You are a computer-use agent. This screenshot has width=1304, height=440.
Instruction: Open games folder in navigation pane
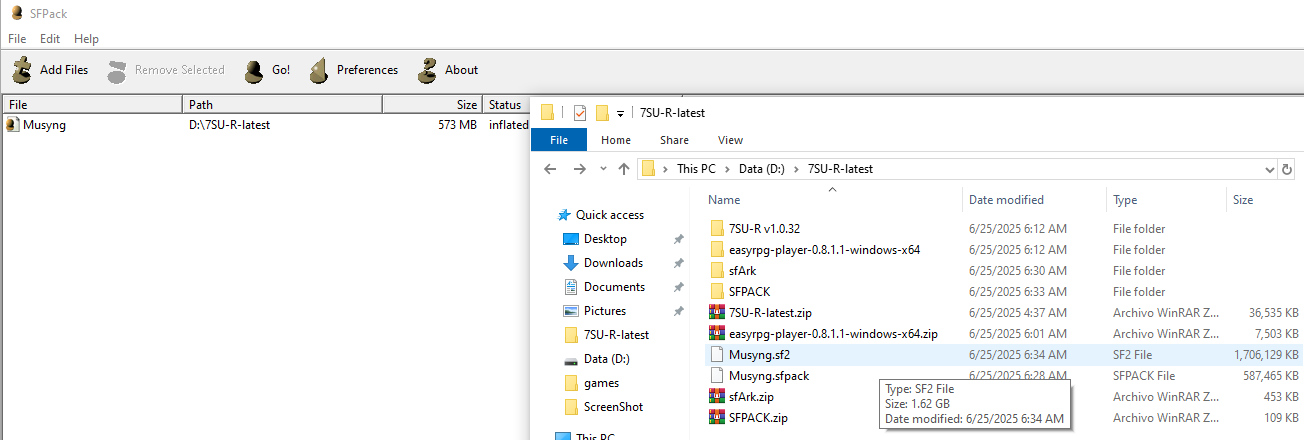(x=601, y=383)
